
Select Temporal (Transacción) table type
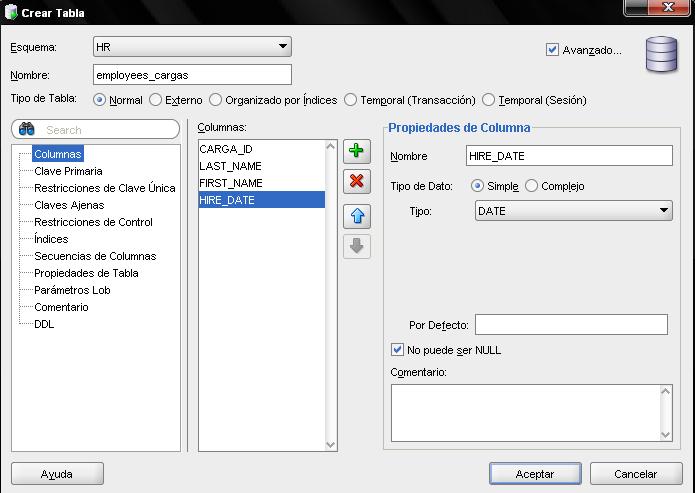pos(350,100)
